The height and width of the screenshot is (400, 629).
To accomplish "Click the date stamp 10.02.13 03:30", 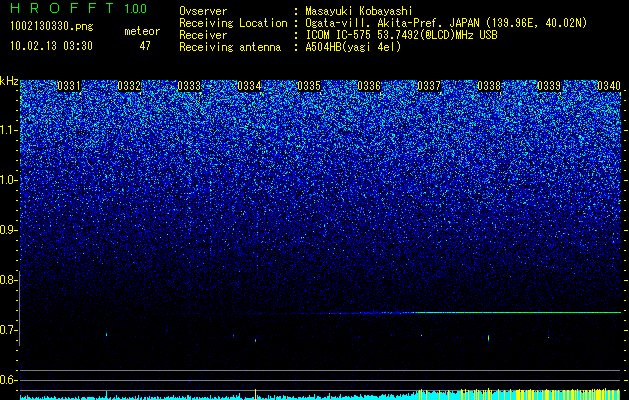I will 51,46.
